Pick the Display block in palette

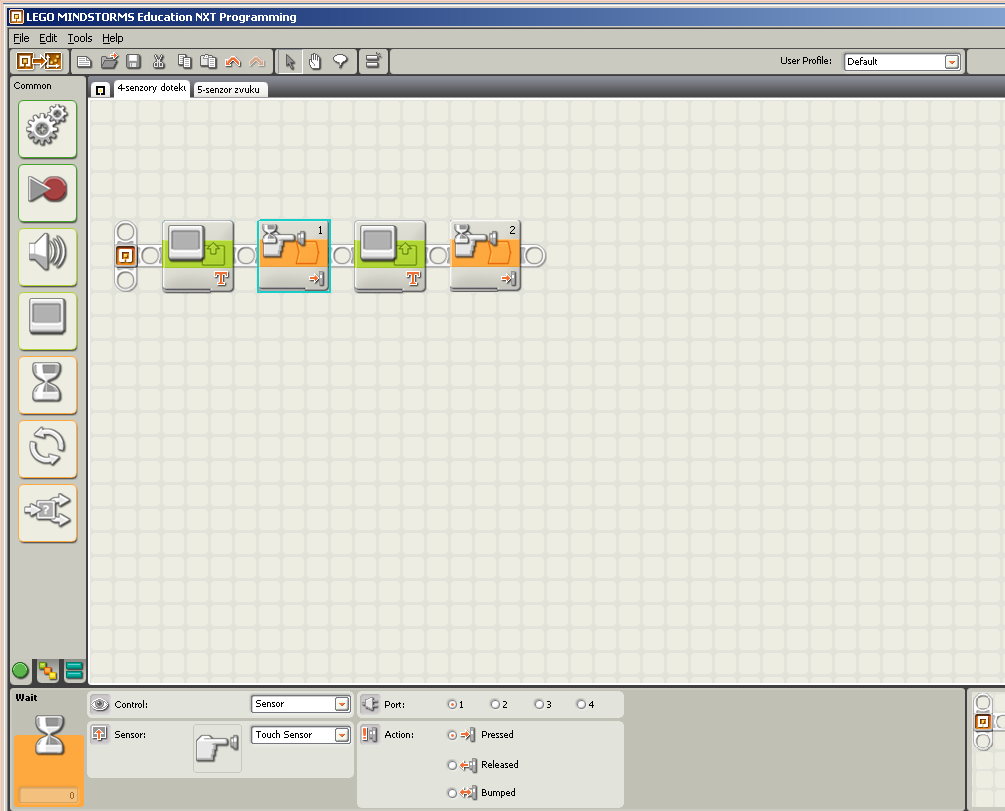coord(47,321)
